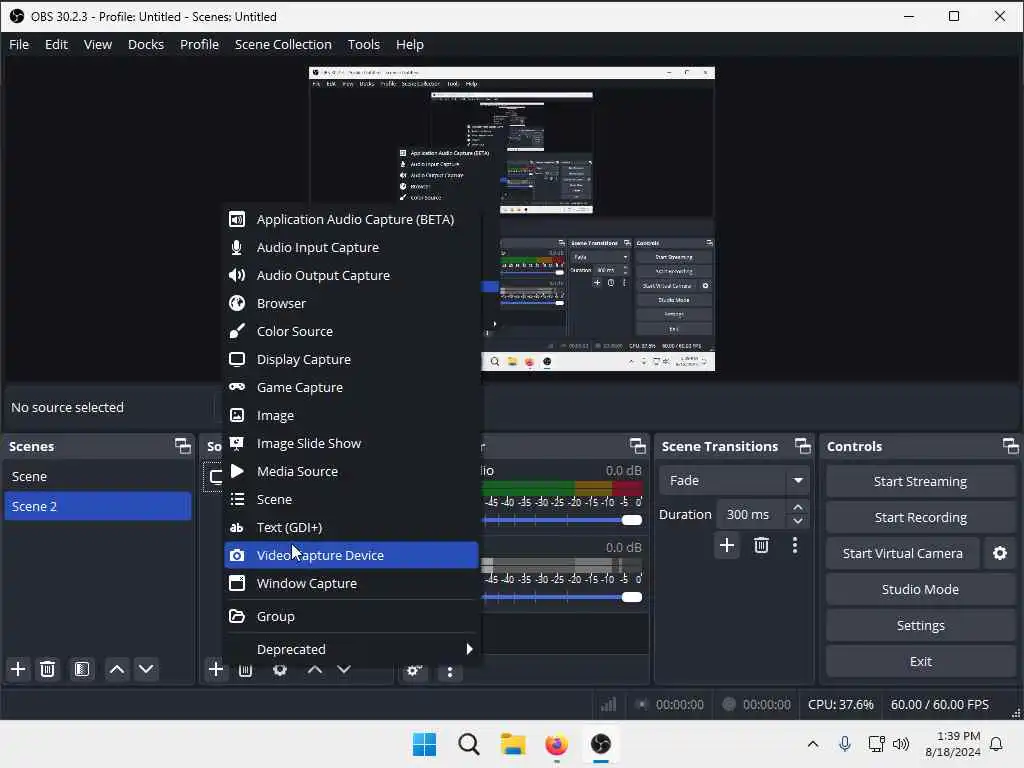Click Start Recording
This screenshot has width=1024, height=768.
pos(920,517)
